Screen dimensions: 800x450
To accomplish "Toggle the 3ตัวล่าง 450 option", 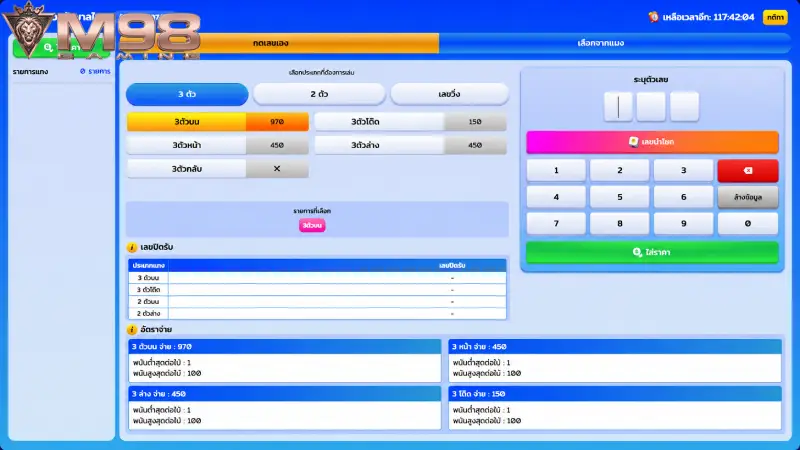I will (411, 145).
